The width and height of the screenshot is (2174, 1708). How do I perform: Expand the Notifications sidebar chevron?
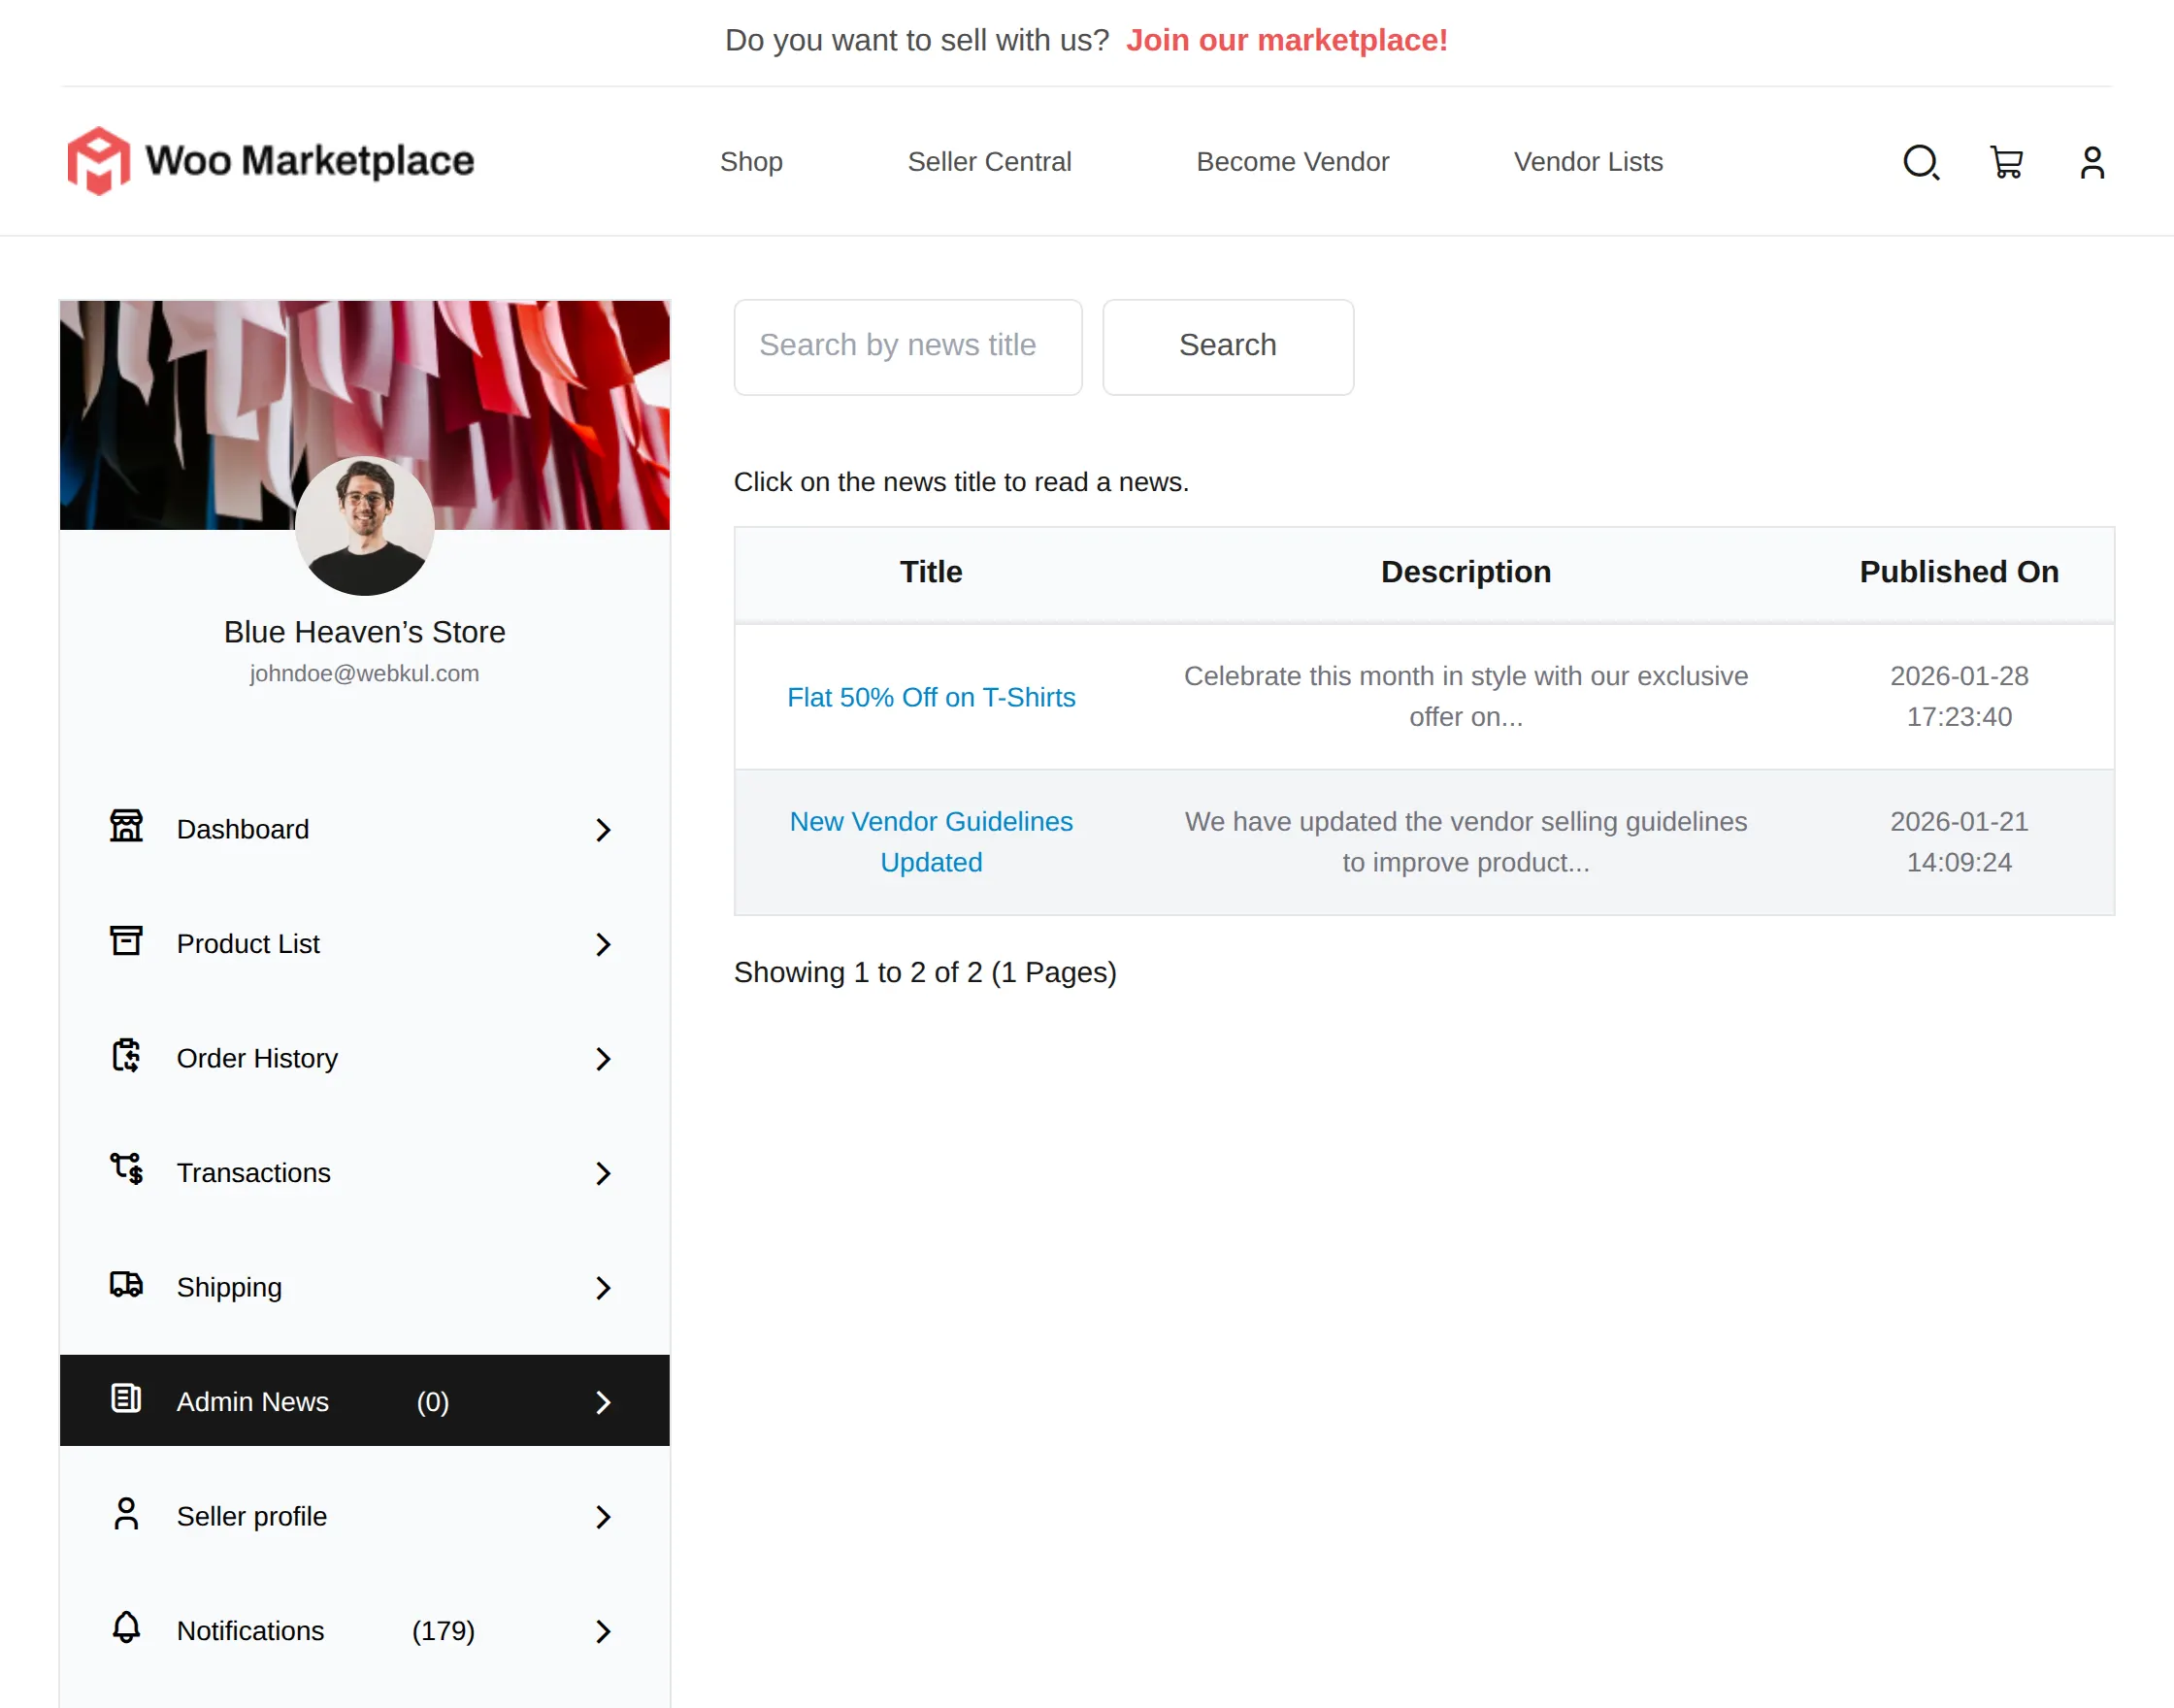point(603,1631)
